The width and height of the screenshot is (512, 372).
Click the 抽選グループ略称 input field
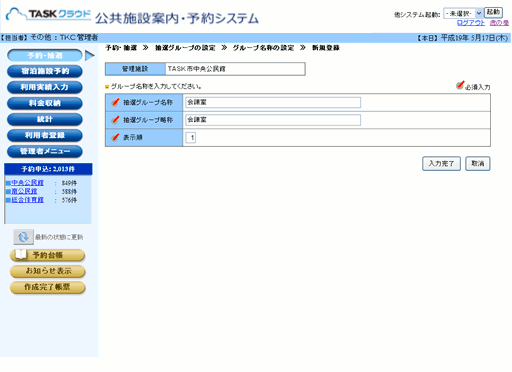coord(273,120)
